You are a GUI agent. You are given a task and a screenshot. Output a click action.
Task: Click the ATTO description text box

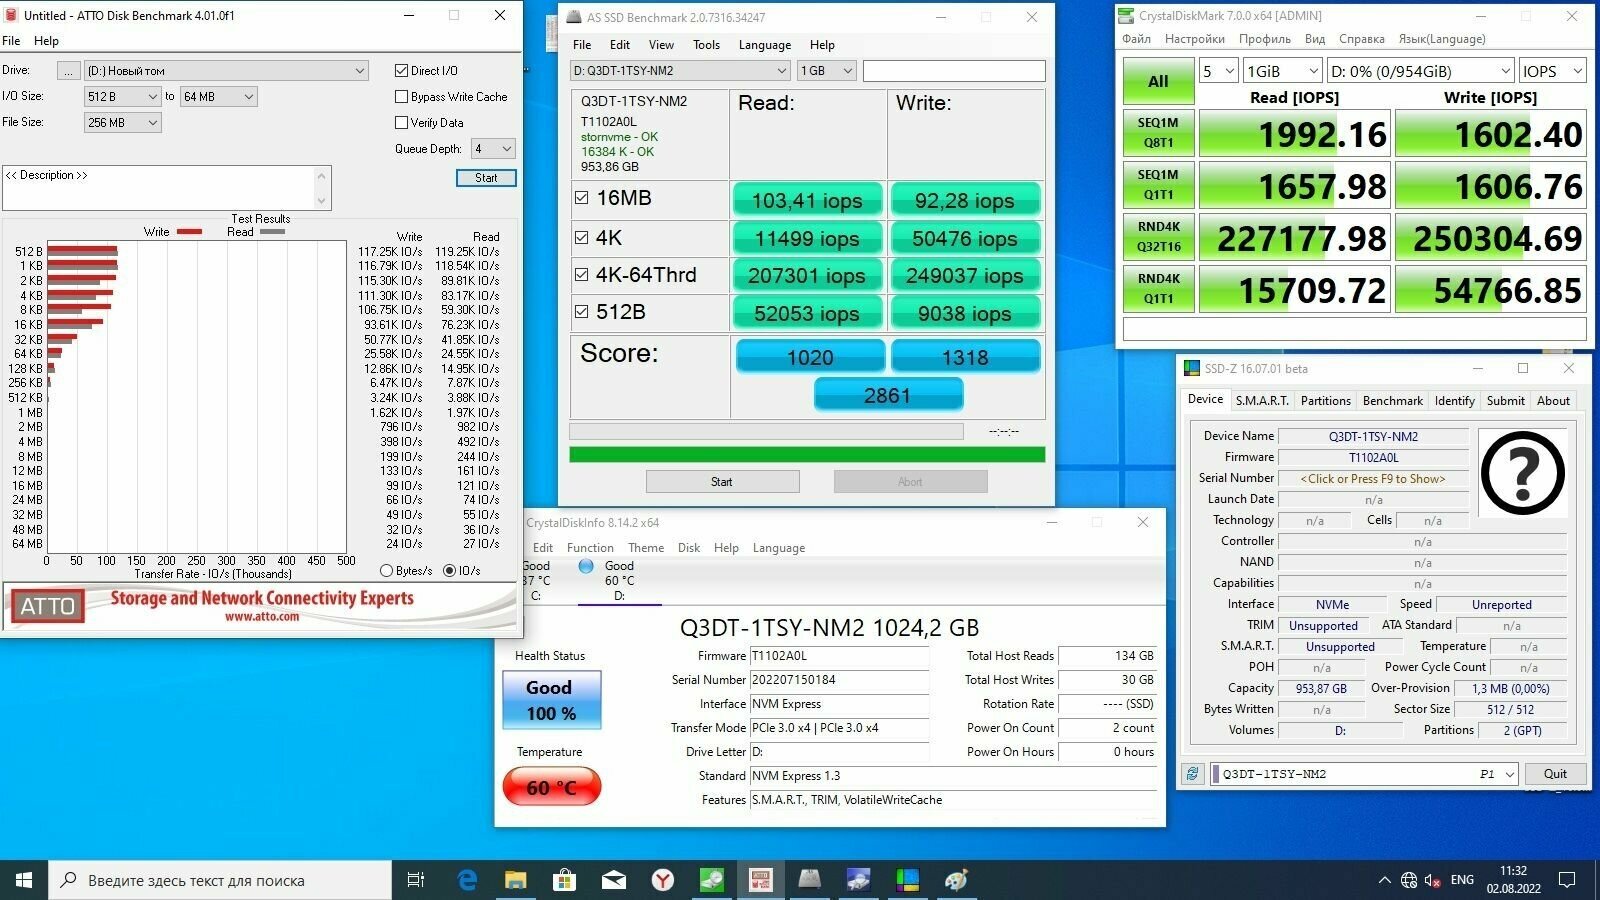(x=166, y=188)
